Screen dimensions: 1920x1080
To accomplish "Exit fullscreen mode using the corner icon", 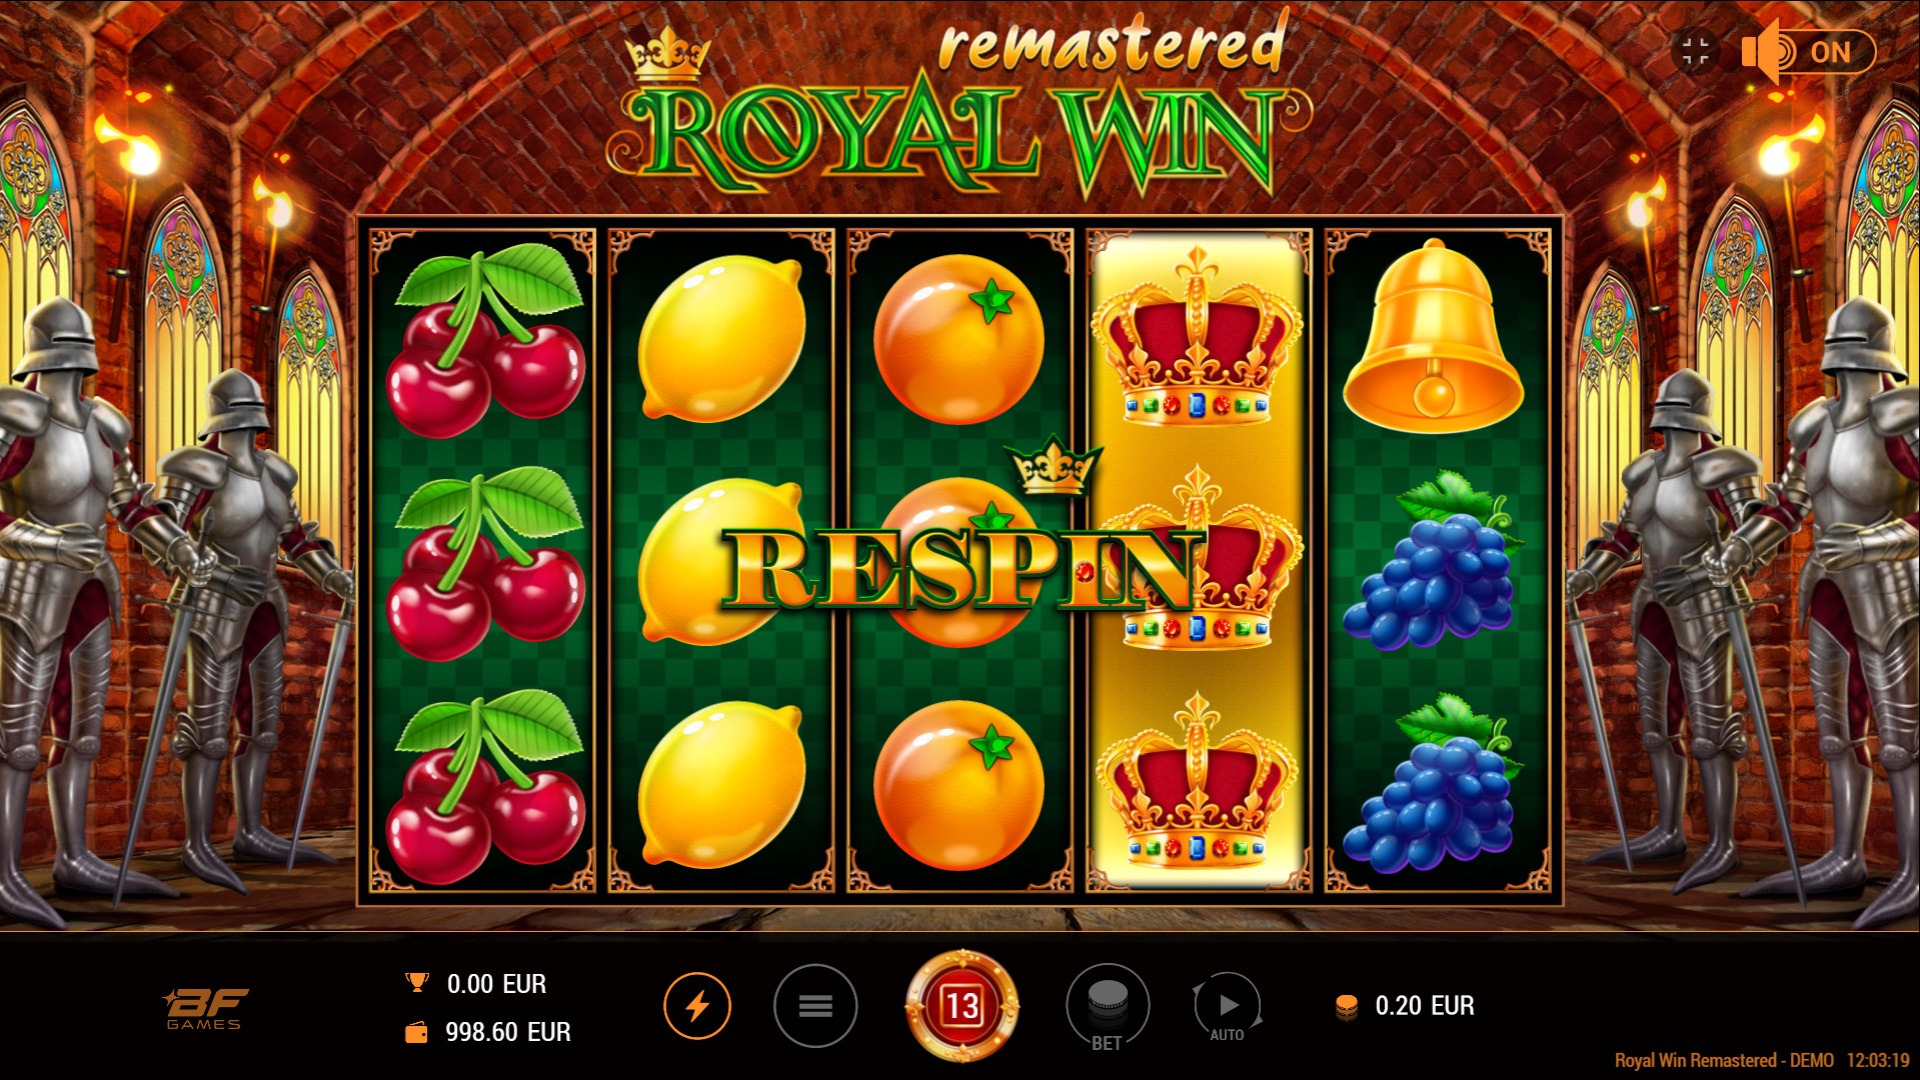I will [1695, 51].
